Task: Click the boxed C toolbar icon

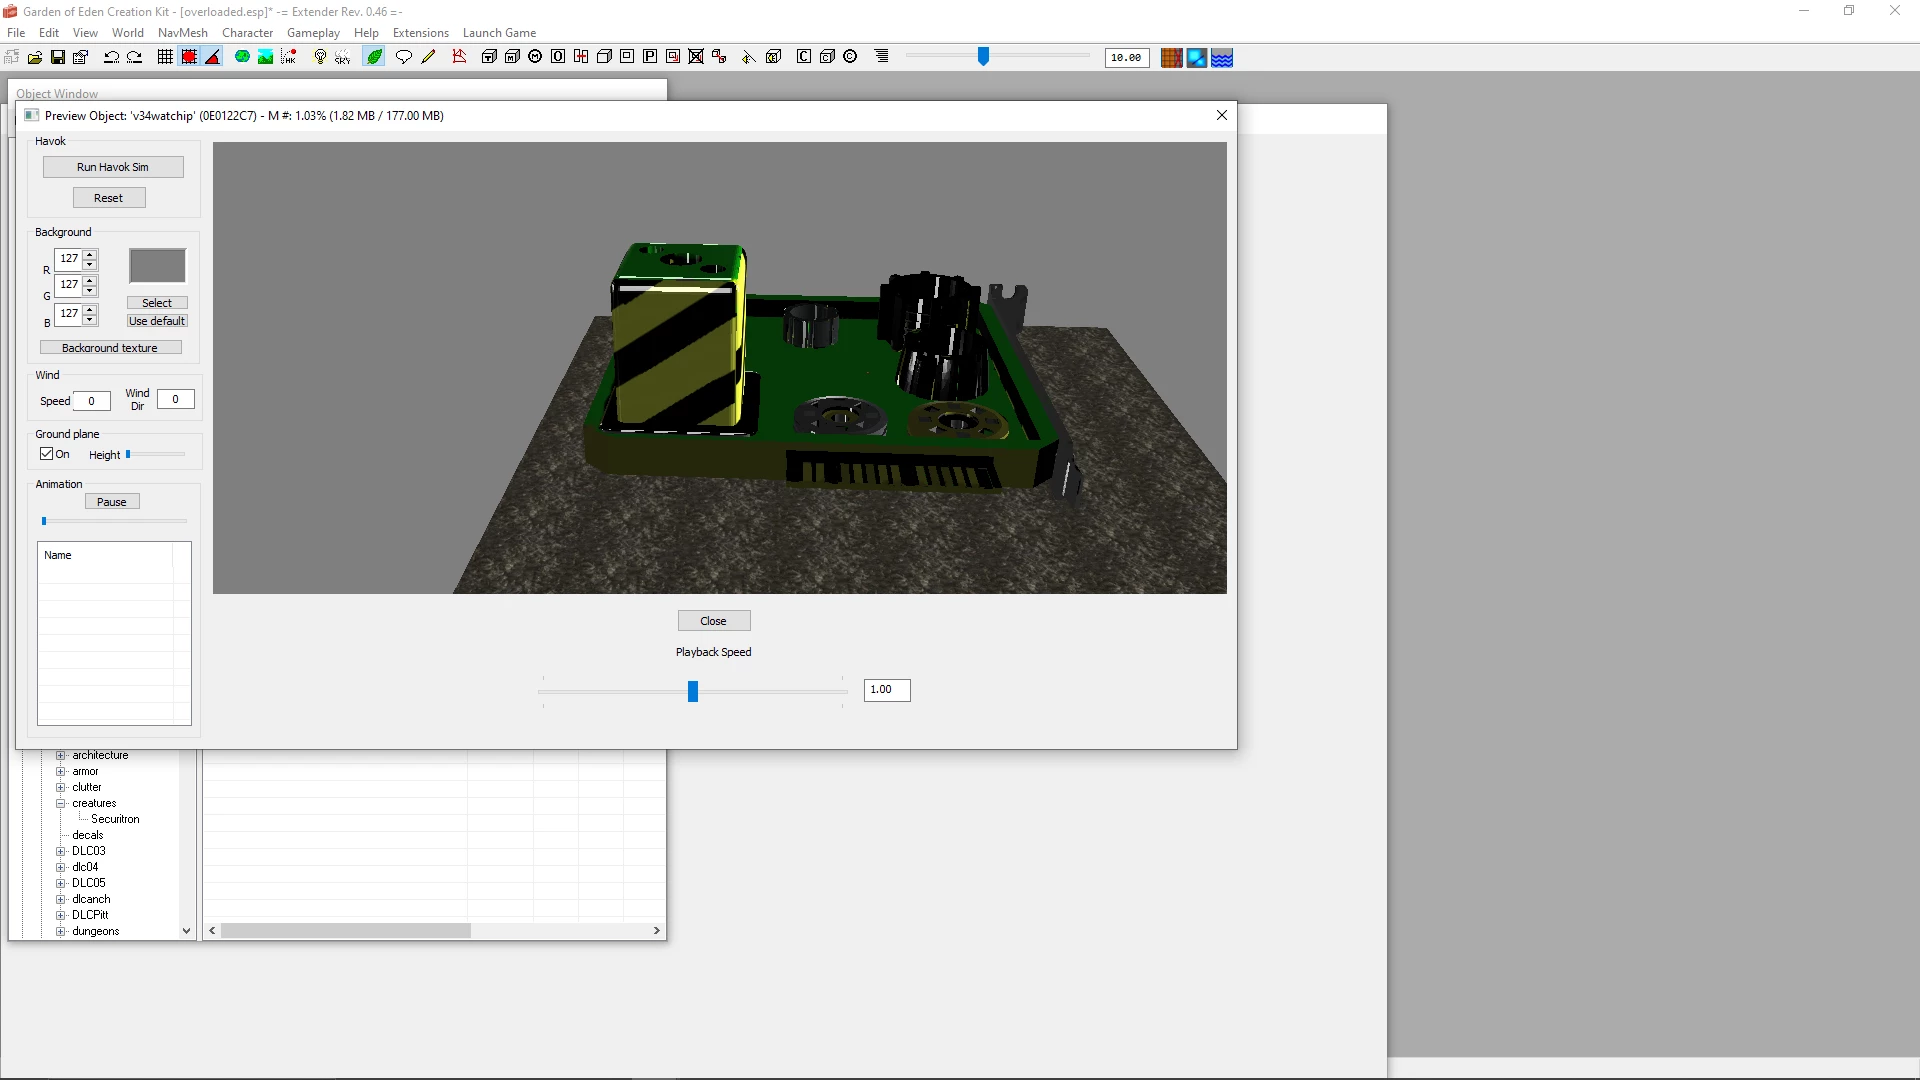Action: pyautogui.click(x=804, y=57)
